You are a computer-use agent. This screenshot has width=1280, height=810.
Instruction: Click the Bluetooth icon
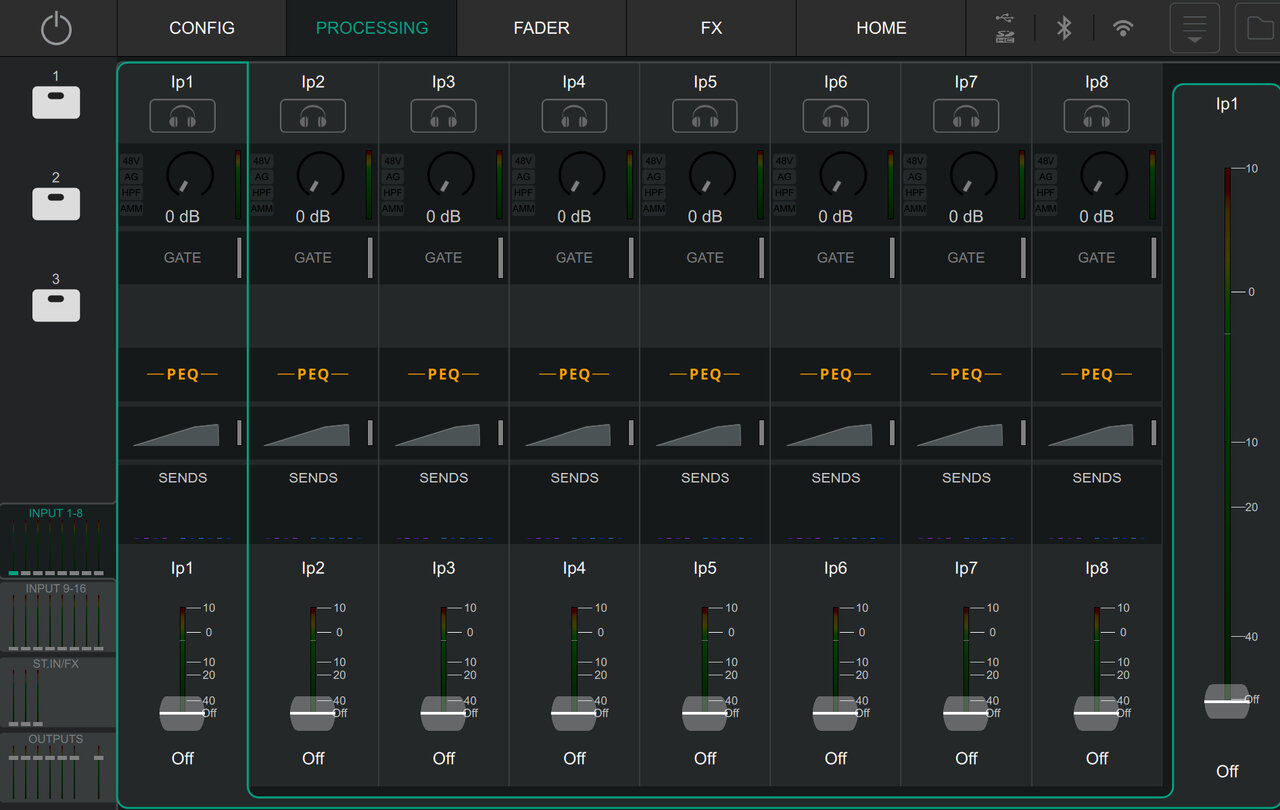[1064, 28]
